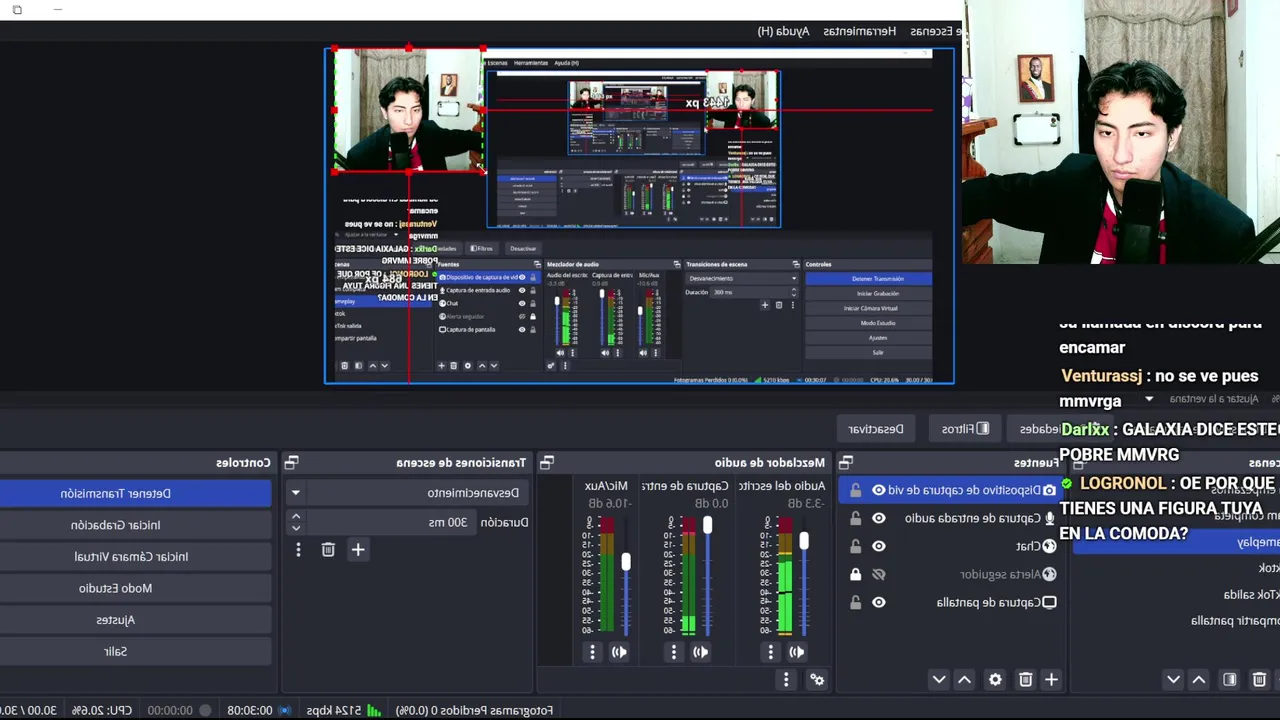Select the TikTok salida scene
Image resolution: width=1280 pixels, height=720 pixels.
click(1252, 594)
